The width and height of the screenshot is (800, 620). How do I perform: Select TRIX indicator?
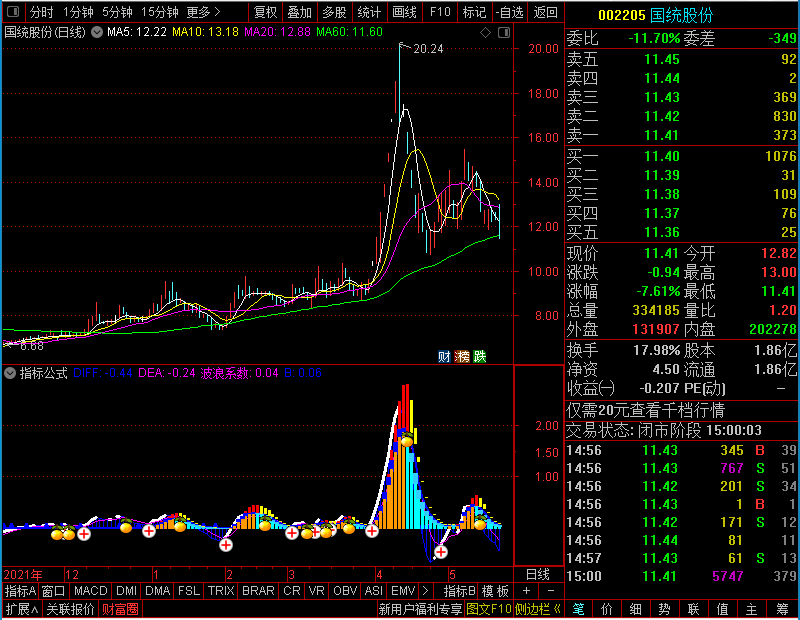pyautogui.click(x=221, y=591)
